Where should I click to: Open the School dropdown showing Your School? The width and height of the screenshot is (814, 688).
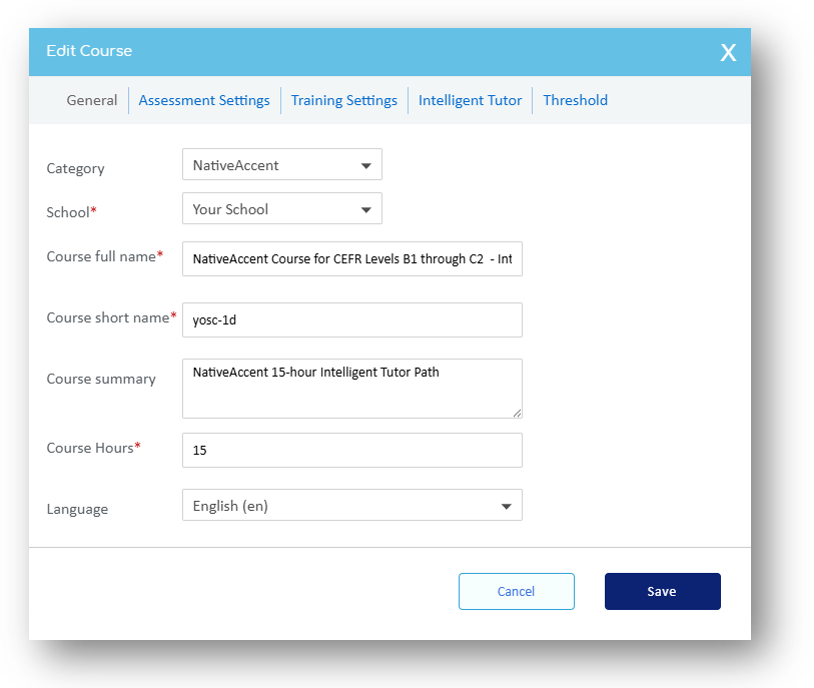[282, 209]
